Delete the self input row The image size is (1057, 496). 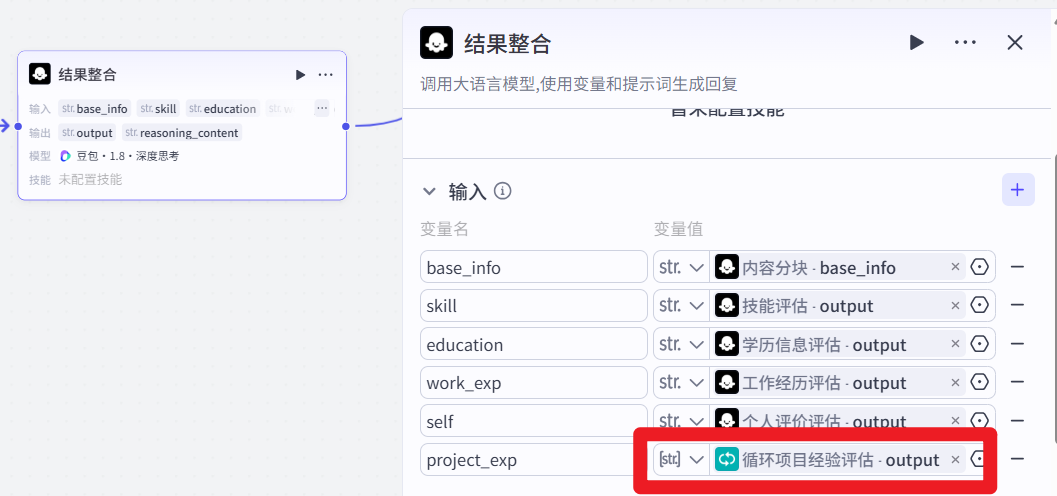coord(1017,421)
